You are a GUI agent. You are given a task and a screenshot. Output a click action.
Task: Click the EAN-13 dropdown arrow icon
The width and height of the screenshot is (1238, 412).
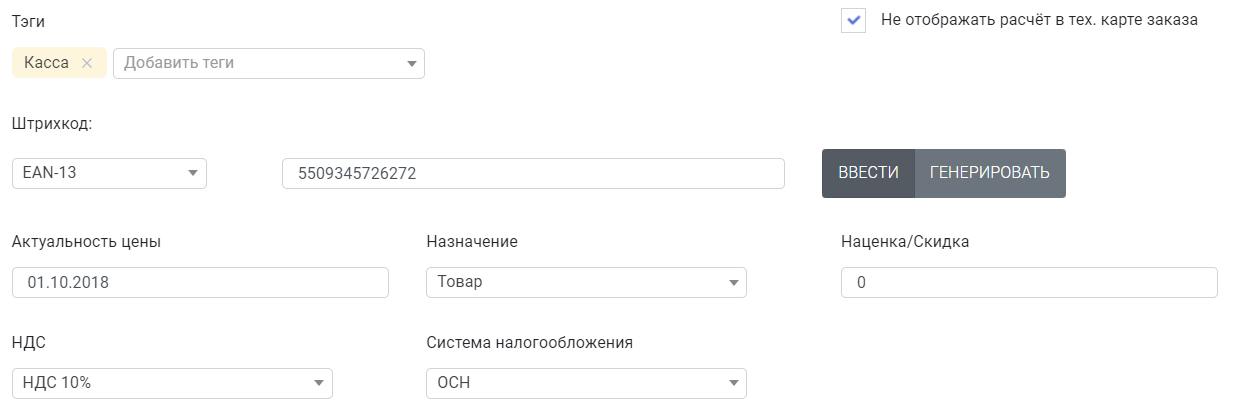click(x=192, y=174)
